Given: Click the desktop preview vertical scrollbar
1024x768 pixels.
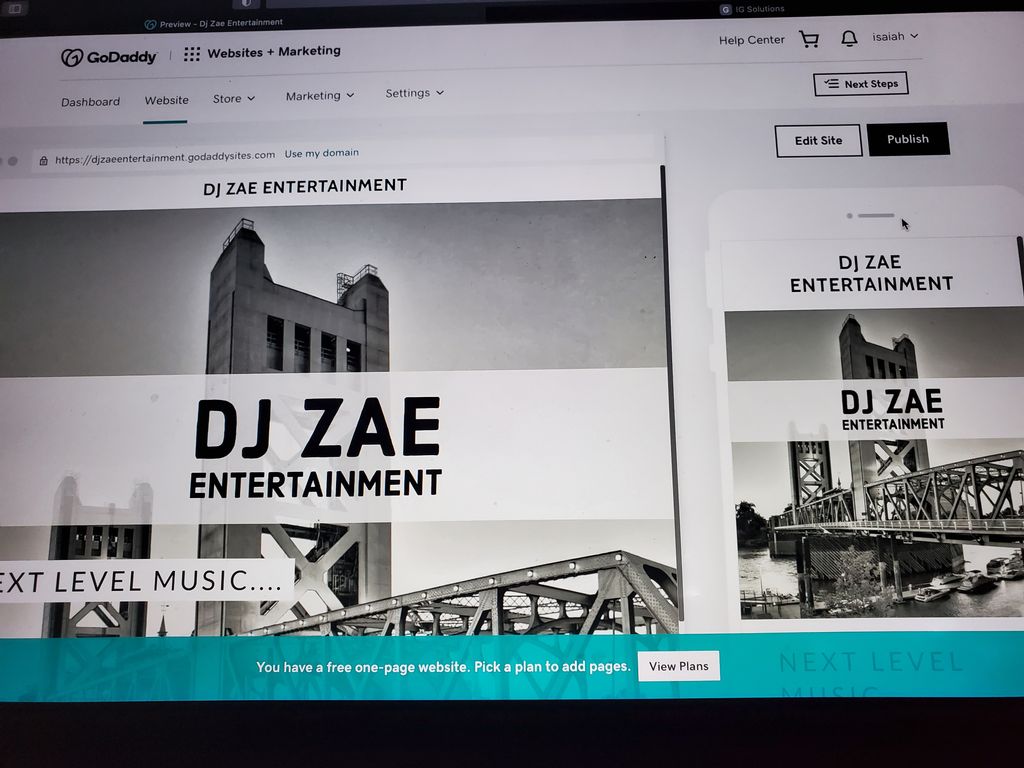Looking at the screenshot, I should (671, 392).
